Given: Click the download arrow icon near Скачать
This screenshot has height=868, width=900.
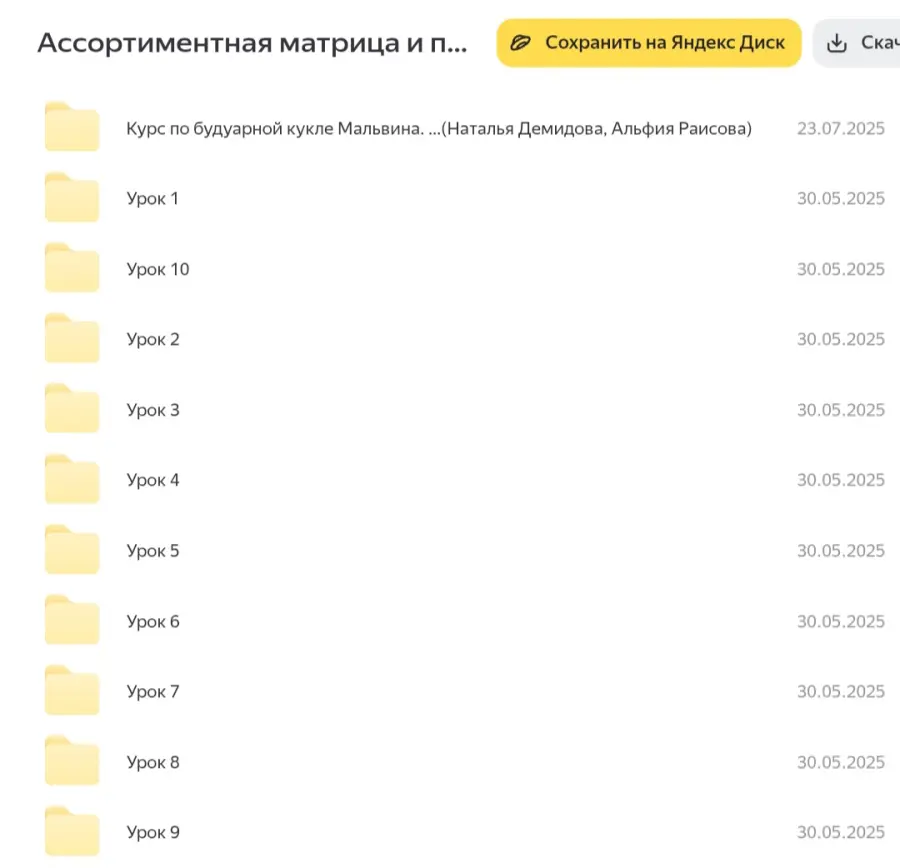Looking at the screenshot, I should [836, 42].
